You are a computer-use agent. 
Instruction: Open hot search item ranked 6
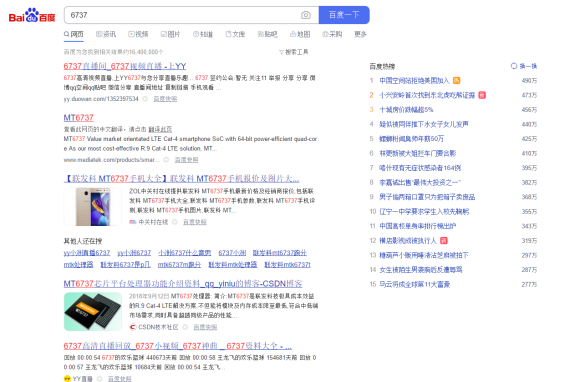[x=418, y=153]
